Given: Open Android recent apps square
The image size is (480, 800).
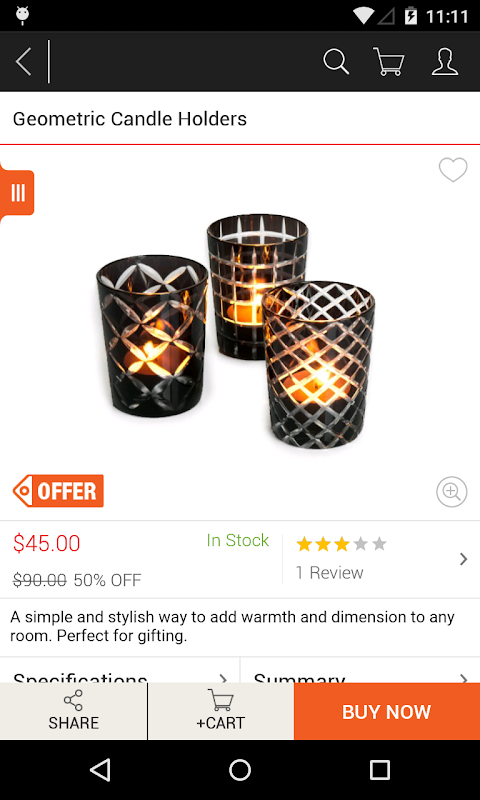Looking at the screenshot, I should (380, 769).
